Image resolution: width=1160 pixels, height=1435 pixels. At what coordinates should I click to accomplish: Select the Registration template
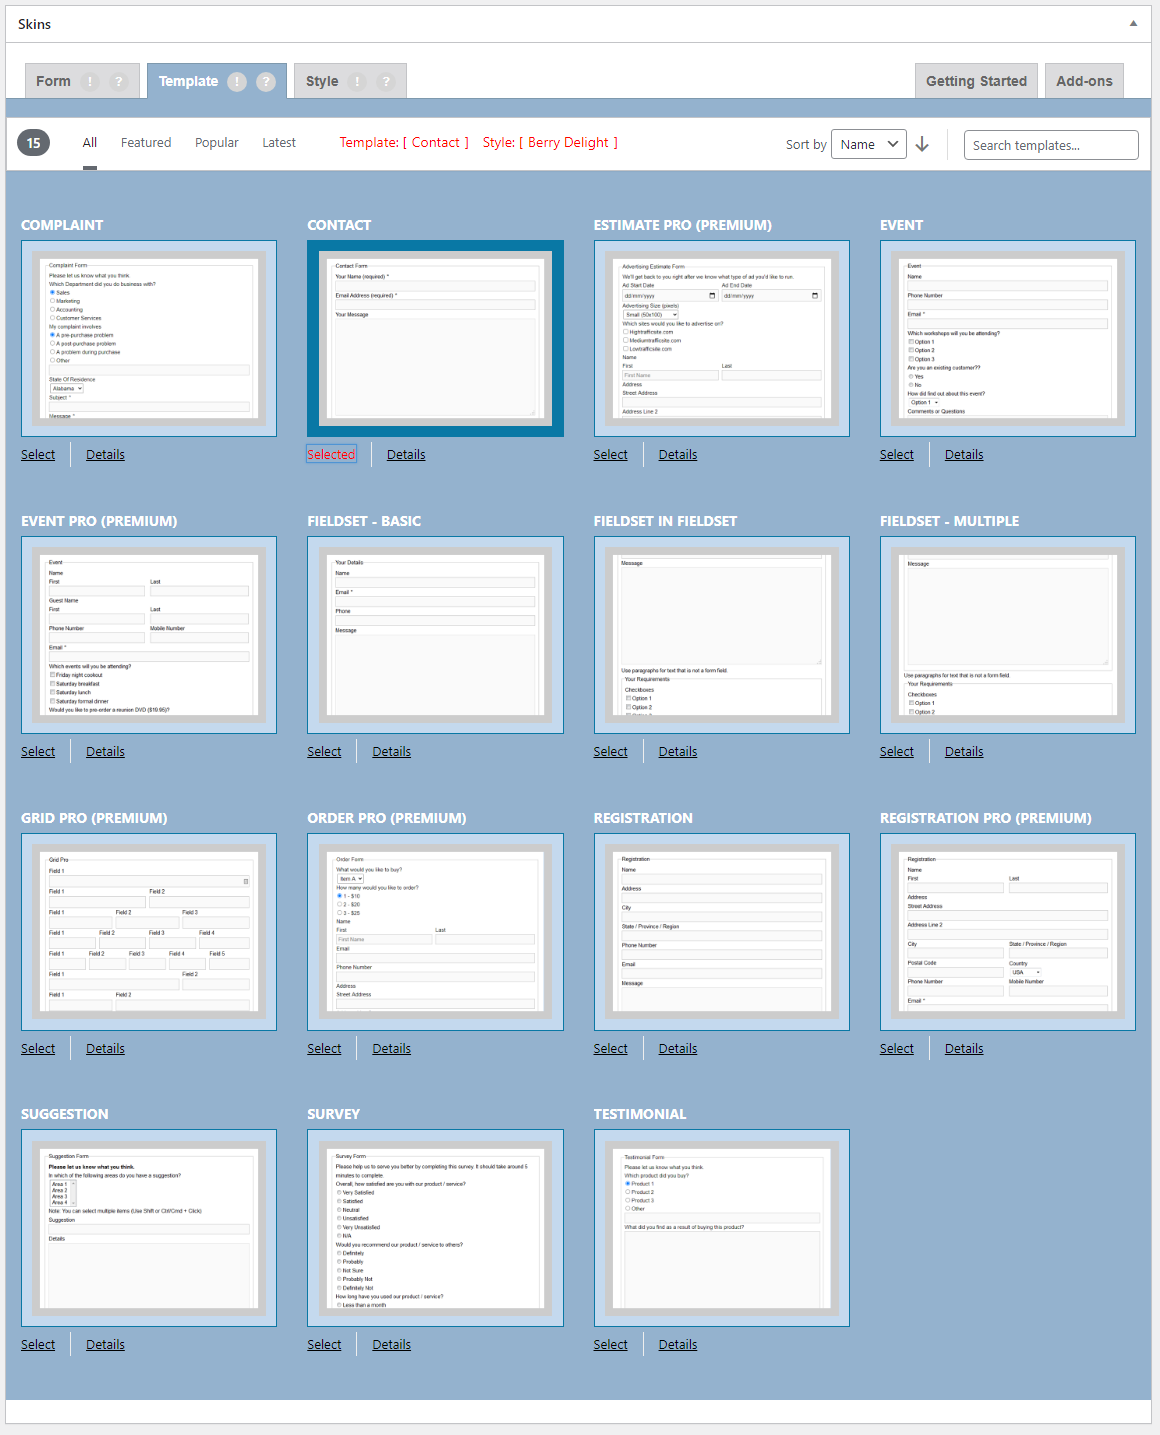tap(610, 1049)
